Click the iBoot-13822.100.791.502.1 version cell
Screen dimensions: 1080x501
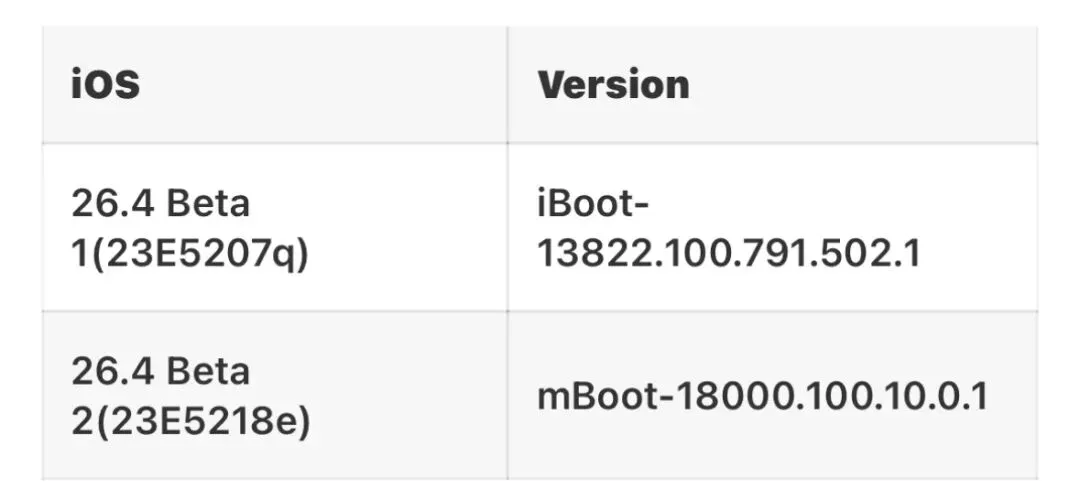tap(772, 227)
